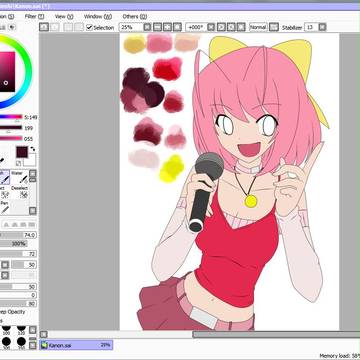
Task: Reset rotation button next to +000° field
Action: pos(211,27)
